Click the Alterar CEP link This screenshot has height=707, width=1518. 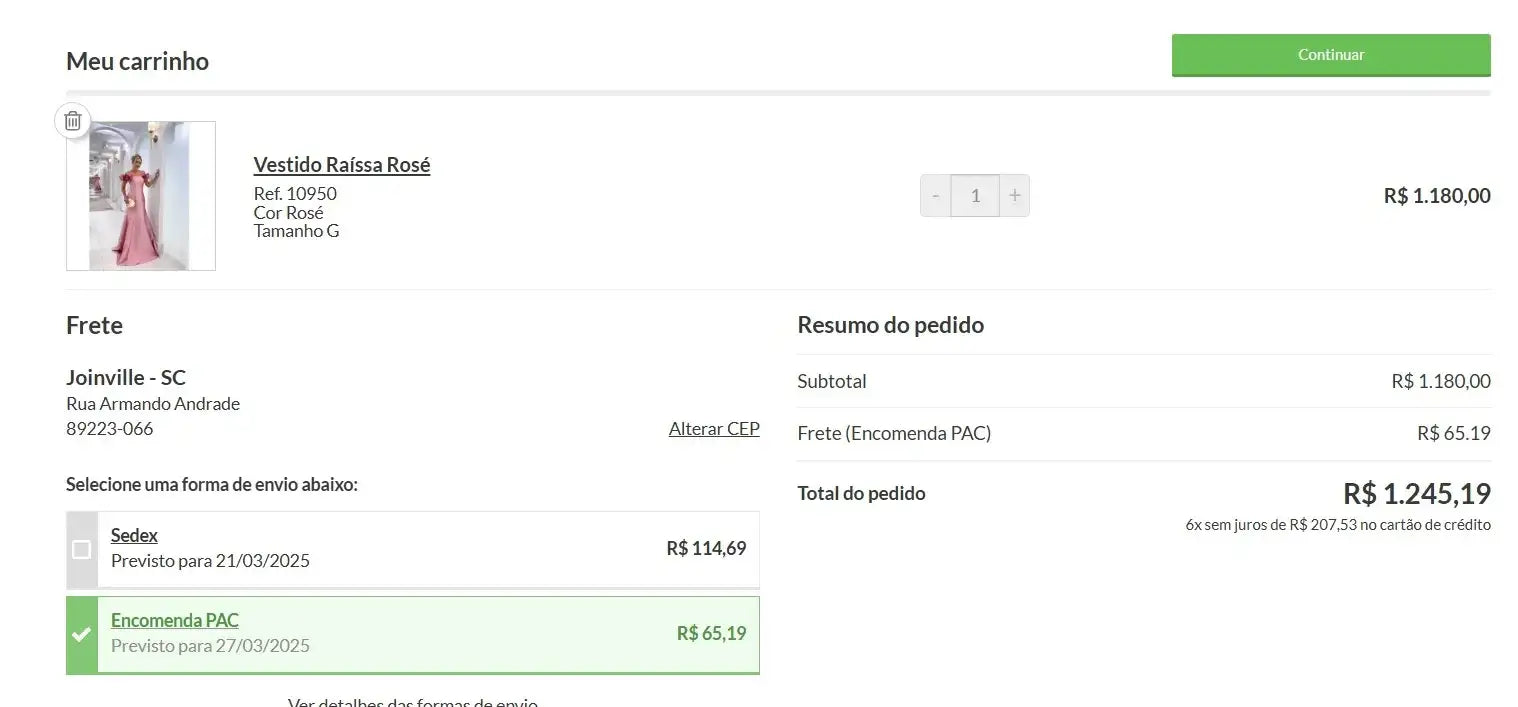coord(714,429)
